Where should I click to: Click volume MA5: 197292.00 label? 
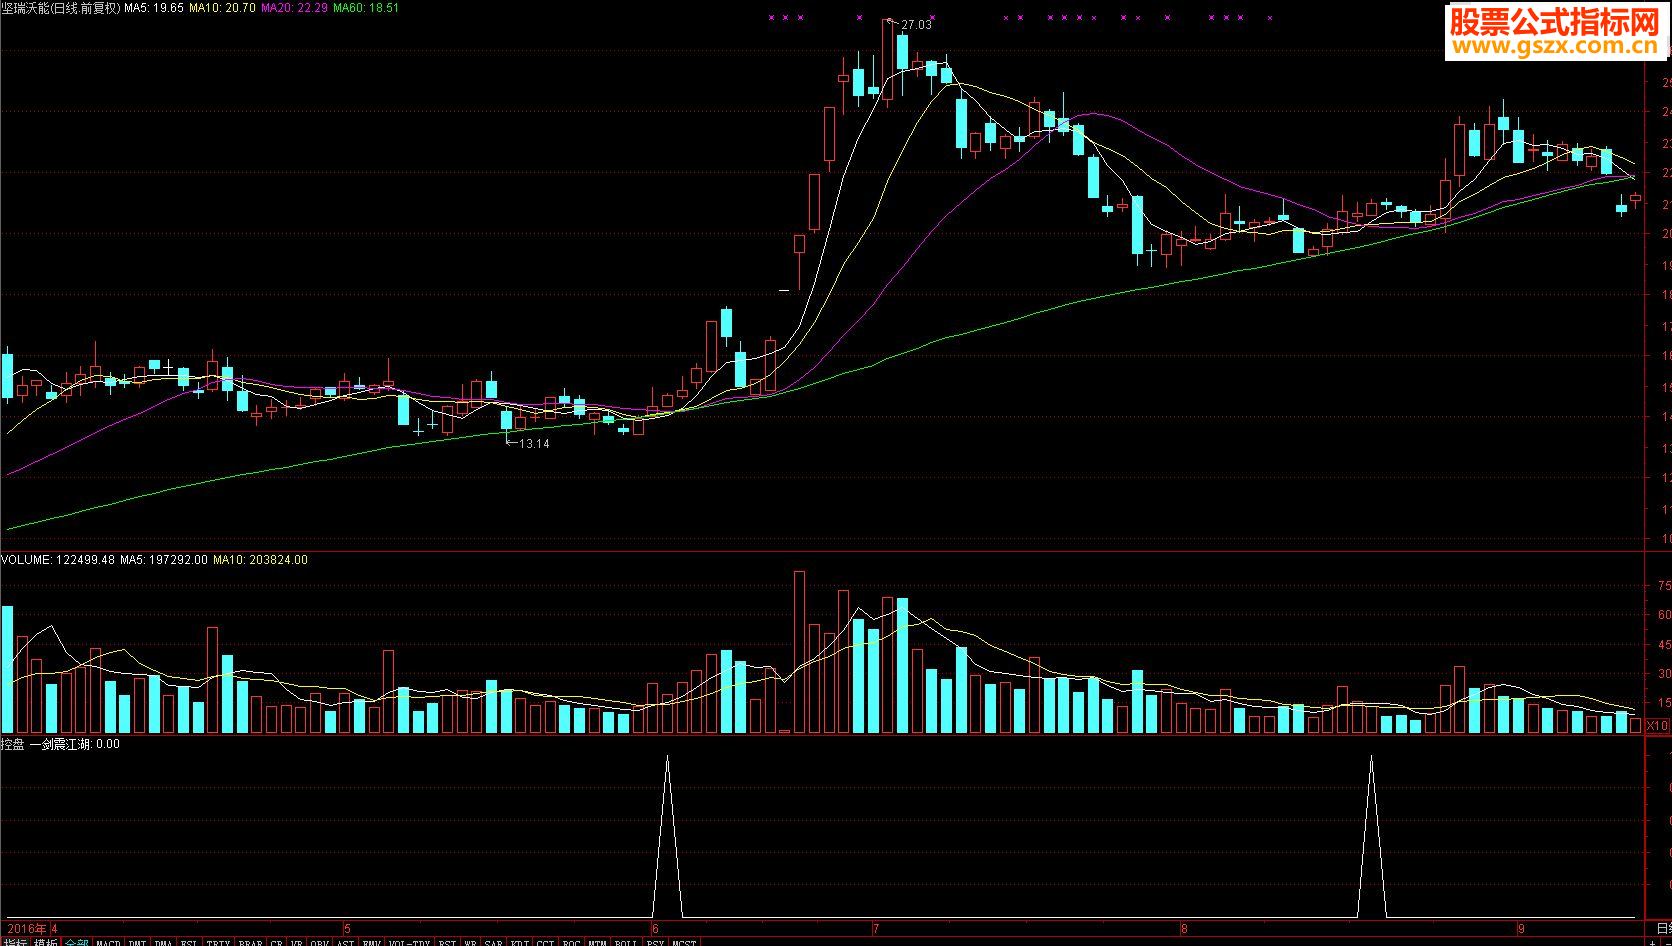click(x=164, y=560)
